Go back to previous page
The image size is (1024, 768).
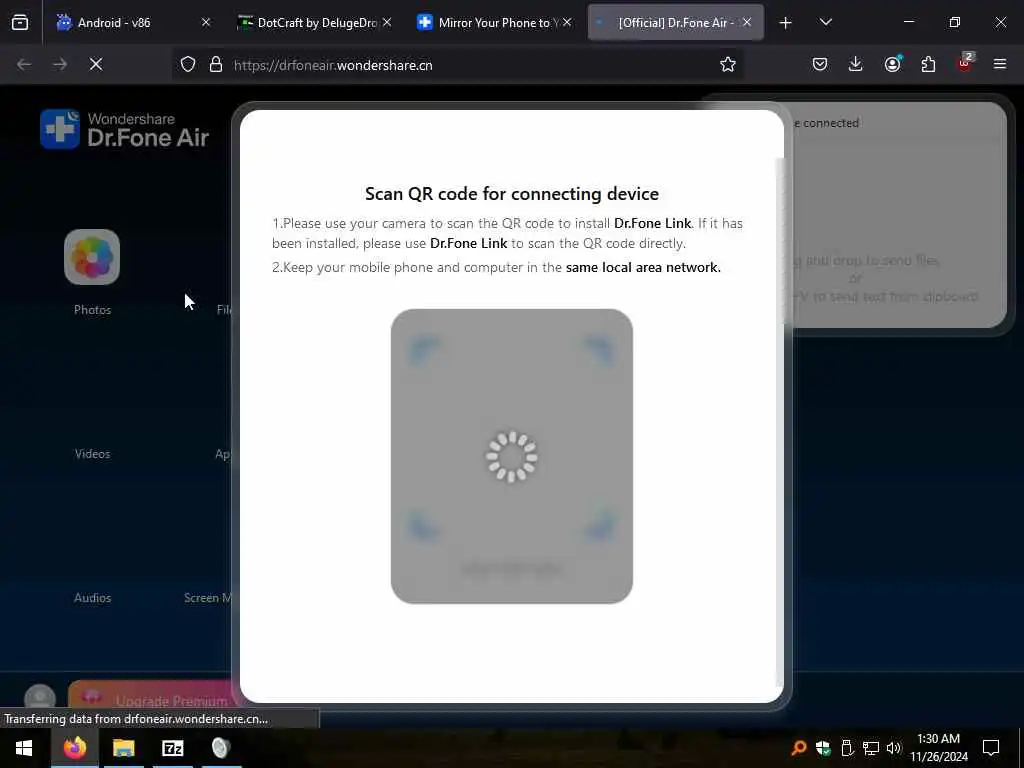(x=24, y=64)
